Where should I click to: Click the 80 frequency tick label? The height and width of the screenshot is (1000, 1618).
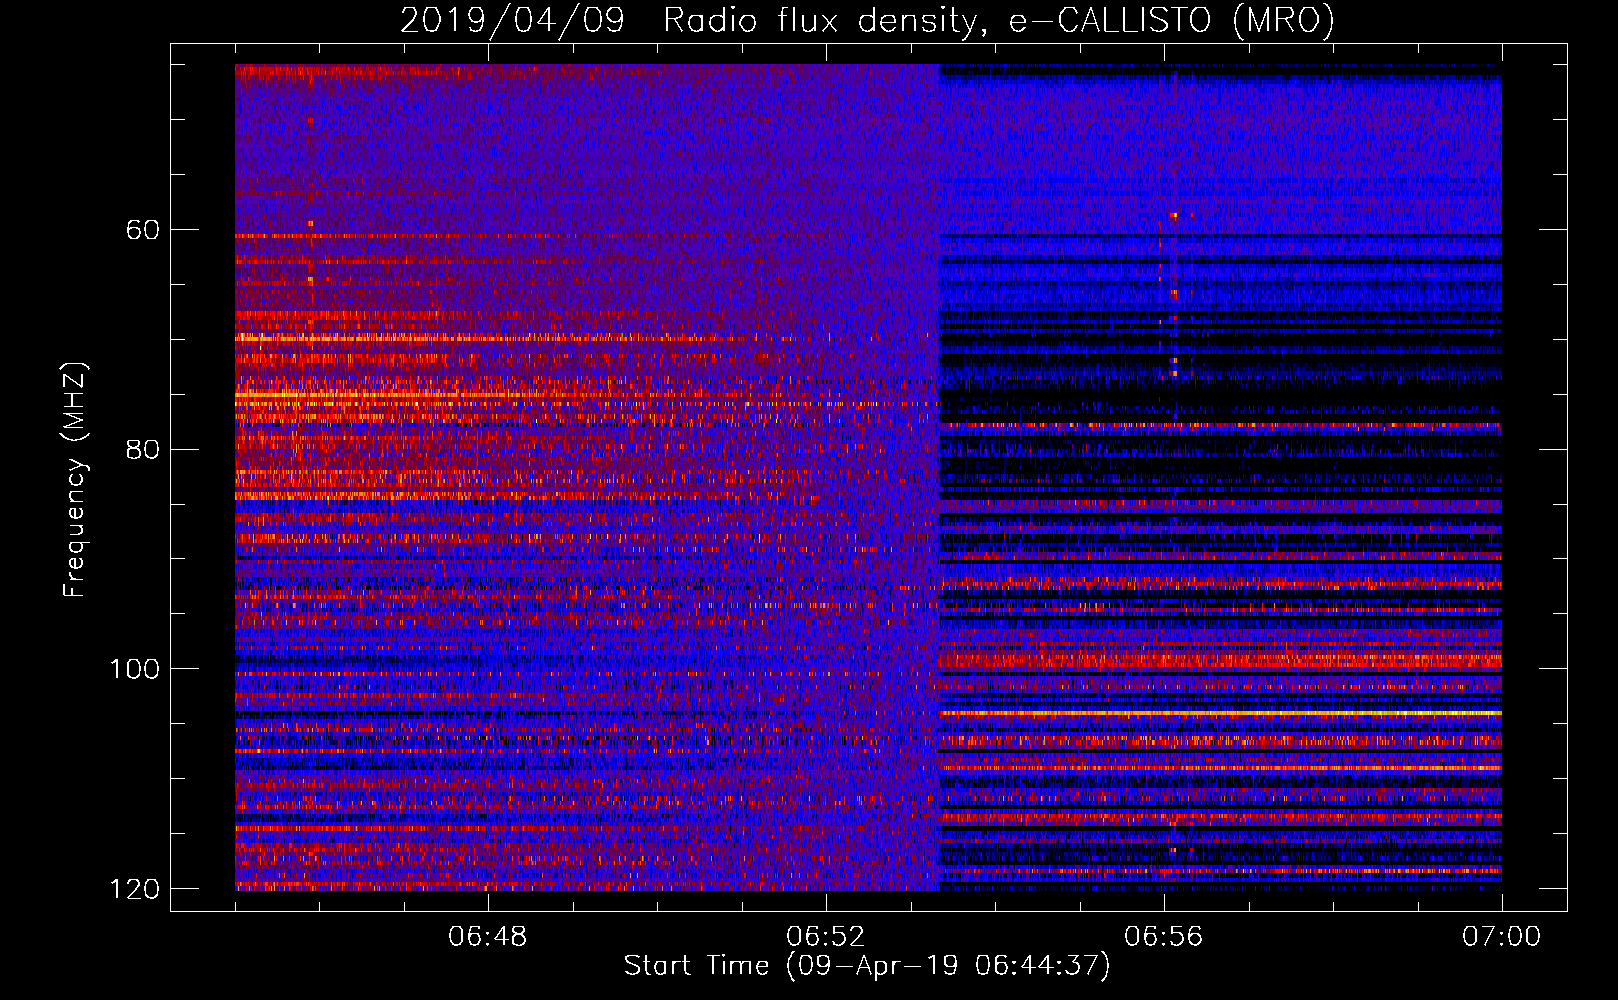(x=143, y=449)
